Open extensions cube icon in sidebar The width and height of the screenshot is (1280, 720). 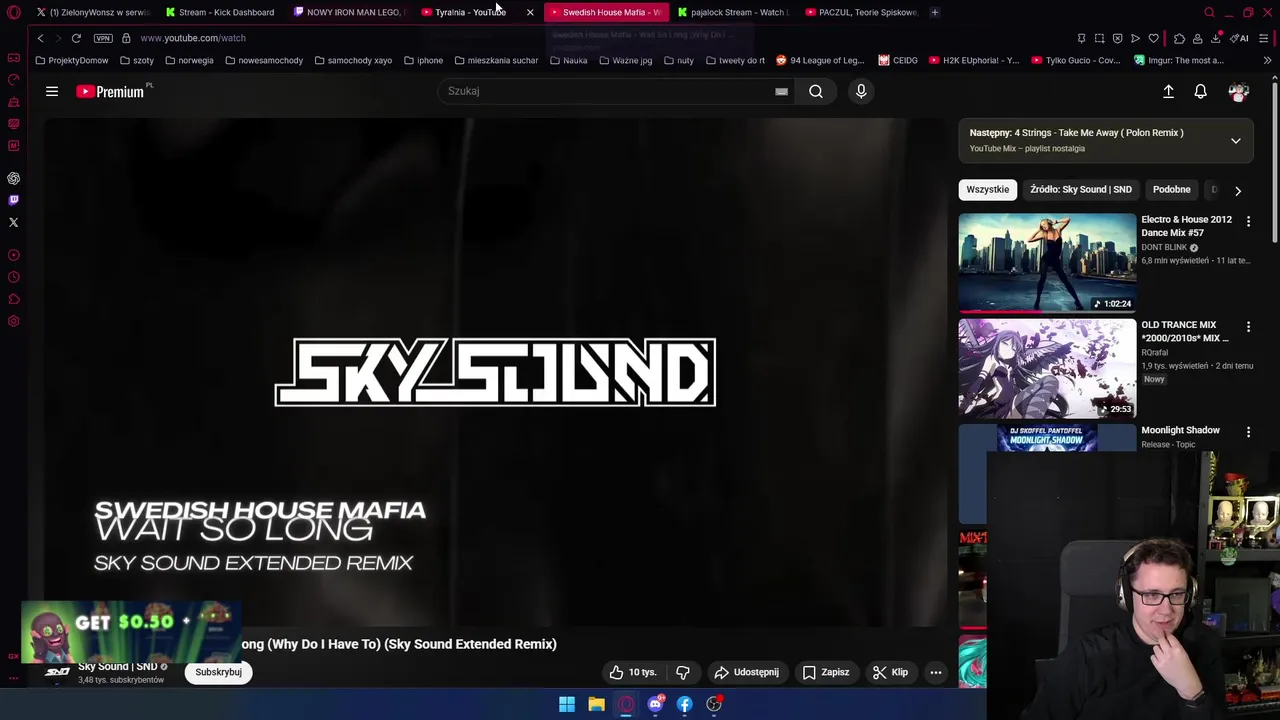13,299
